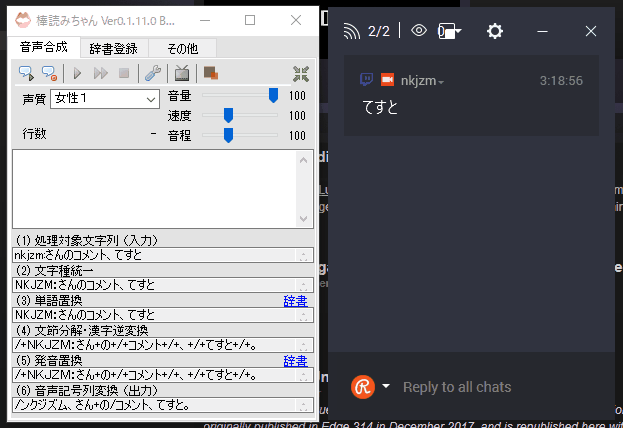Click inside the large text input area
This screenshot has width=623, height=428.
[155, 189]
